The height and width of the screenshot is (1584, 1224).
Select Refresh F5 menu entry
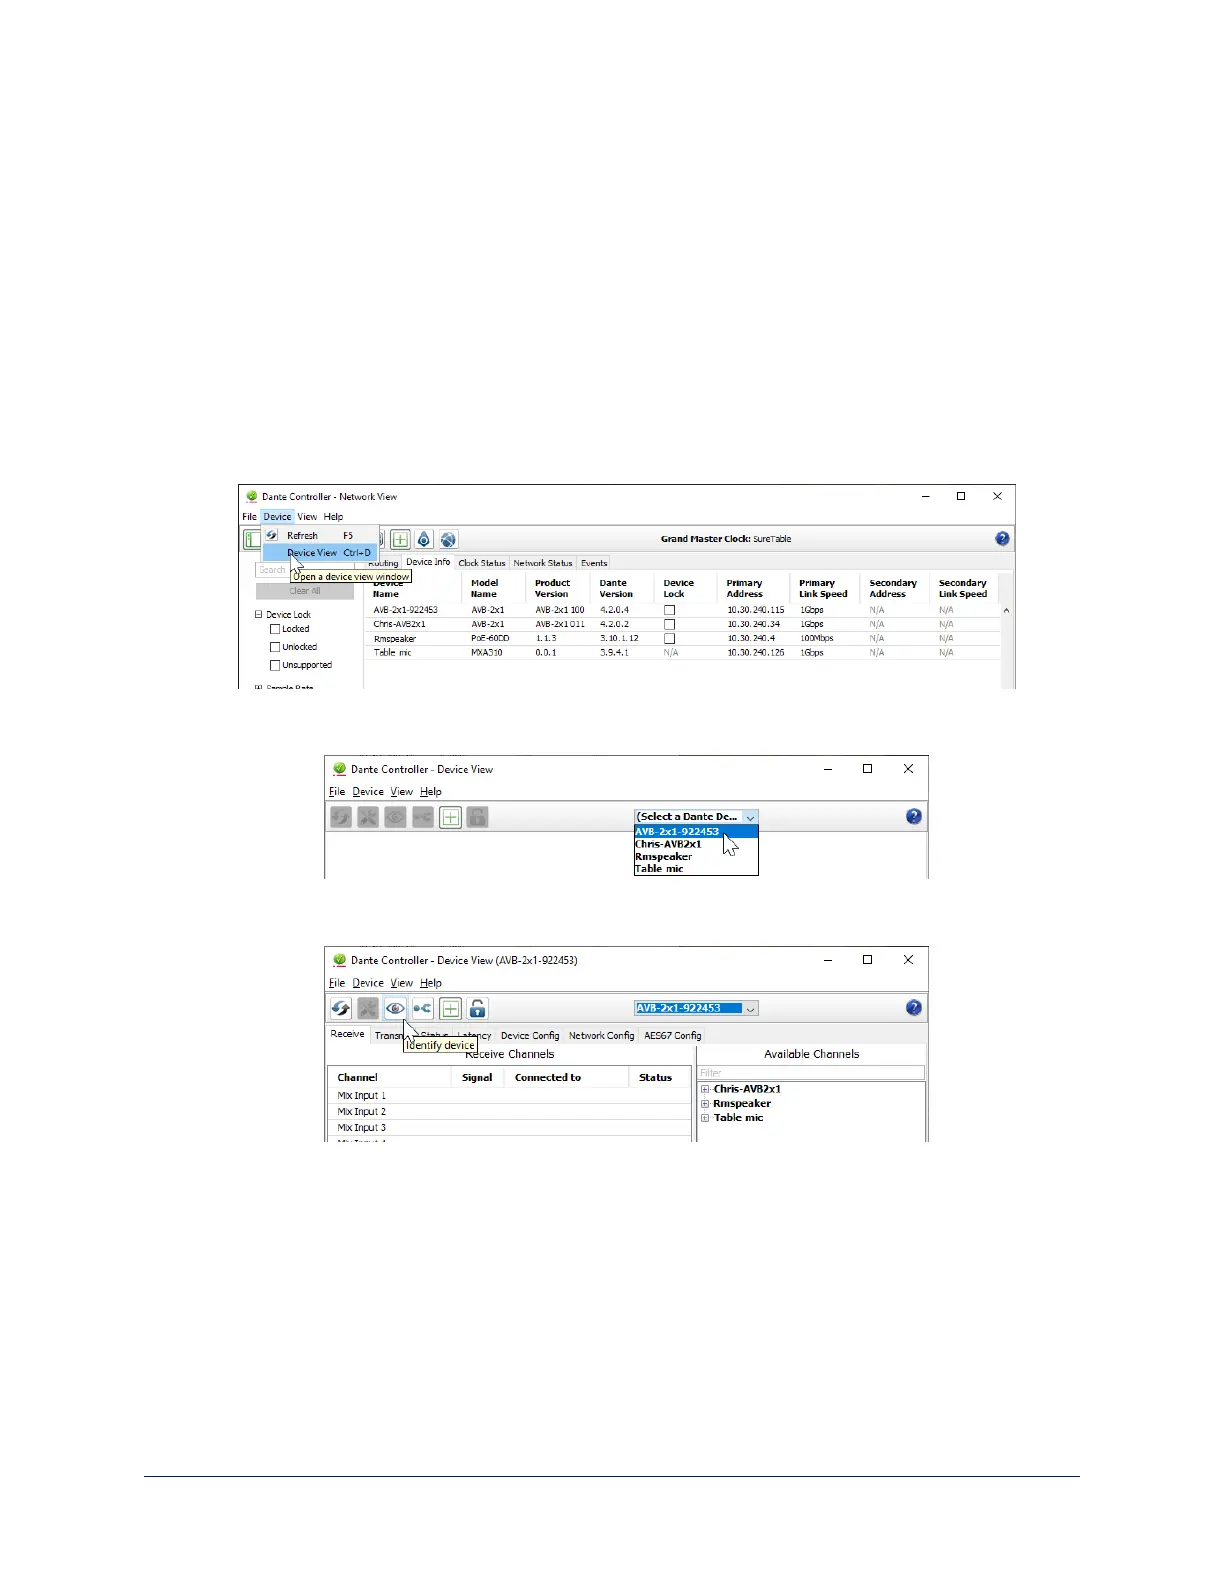[320, 536]
